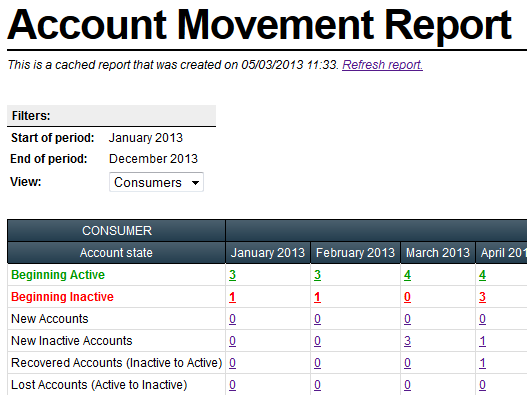This screenshot has height=395, width=527.
Task: Click the New Inactive Accounts row label
Action: coord(72,341)
